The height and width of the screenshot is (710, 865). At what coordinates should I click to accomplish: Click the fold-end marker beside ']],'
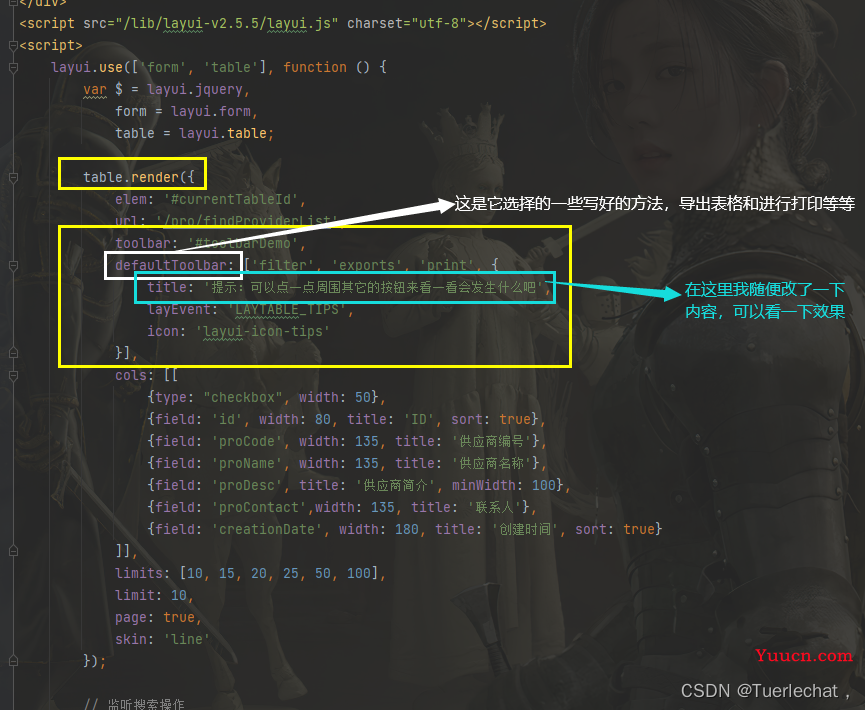point(13,551)
